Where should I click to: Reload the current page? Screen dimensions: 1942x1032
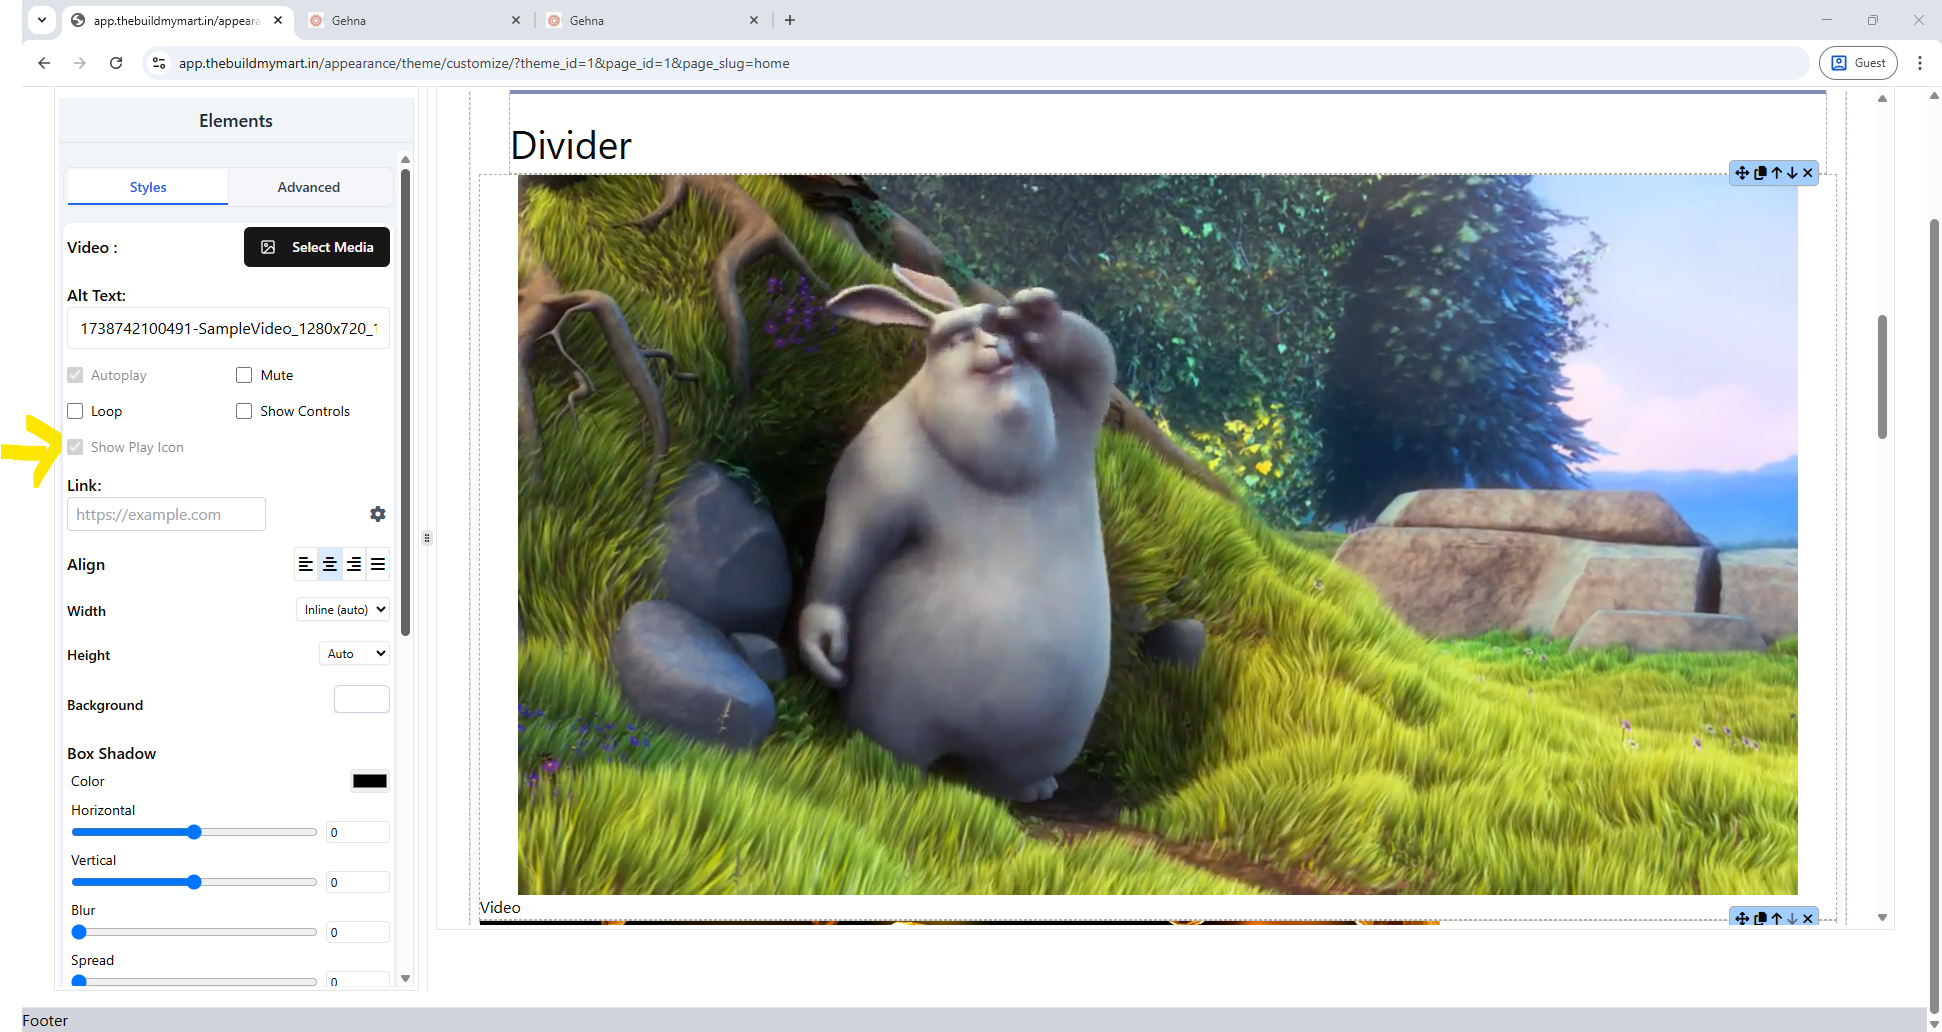(116, 63)
